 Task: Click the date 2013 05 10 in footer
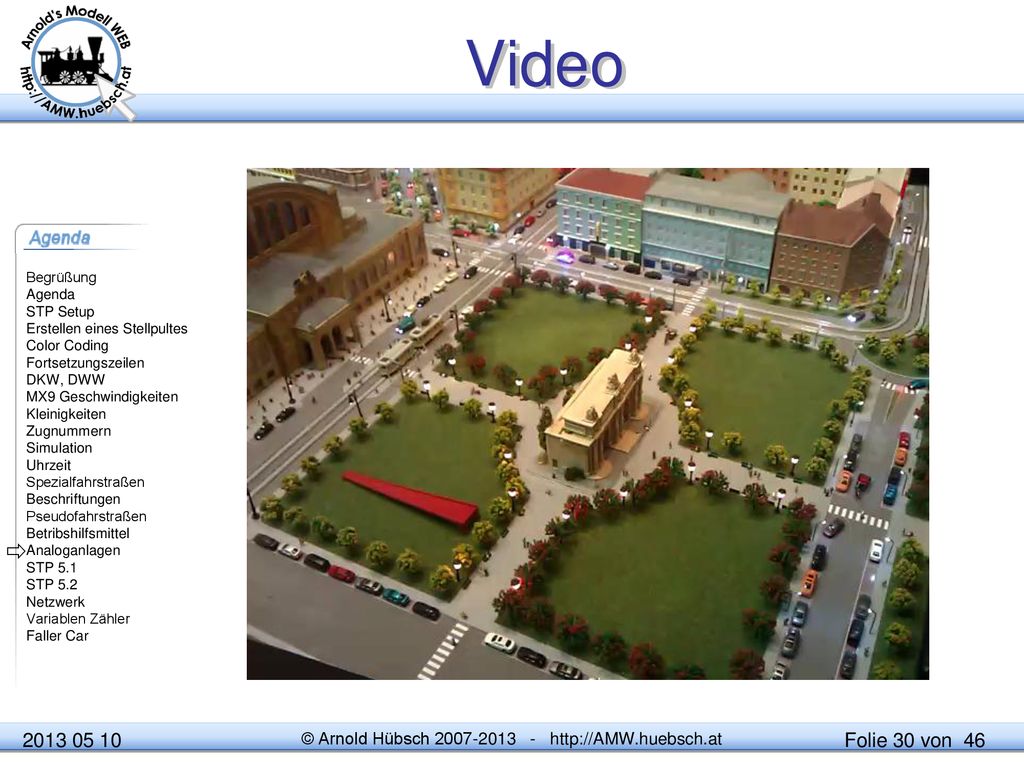pos(72,740)
